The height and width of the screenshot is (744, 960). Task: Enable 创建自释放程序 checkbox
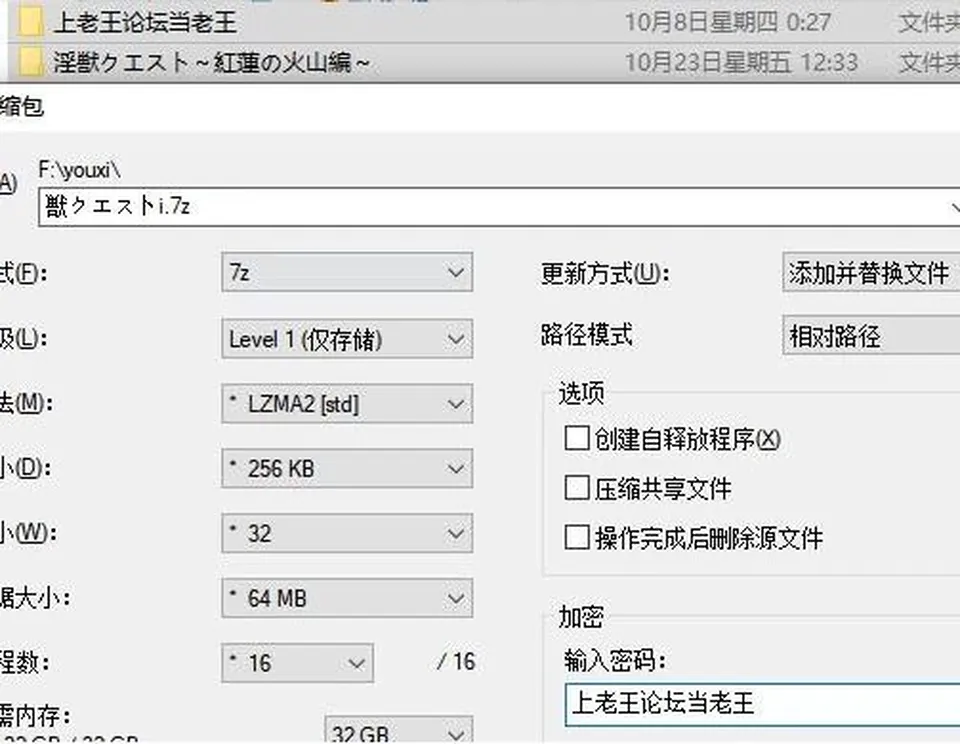(x=577, y=438)
